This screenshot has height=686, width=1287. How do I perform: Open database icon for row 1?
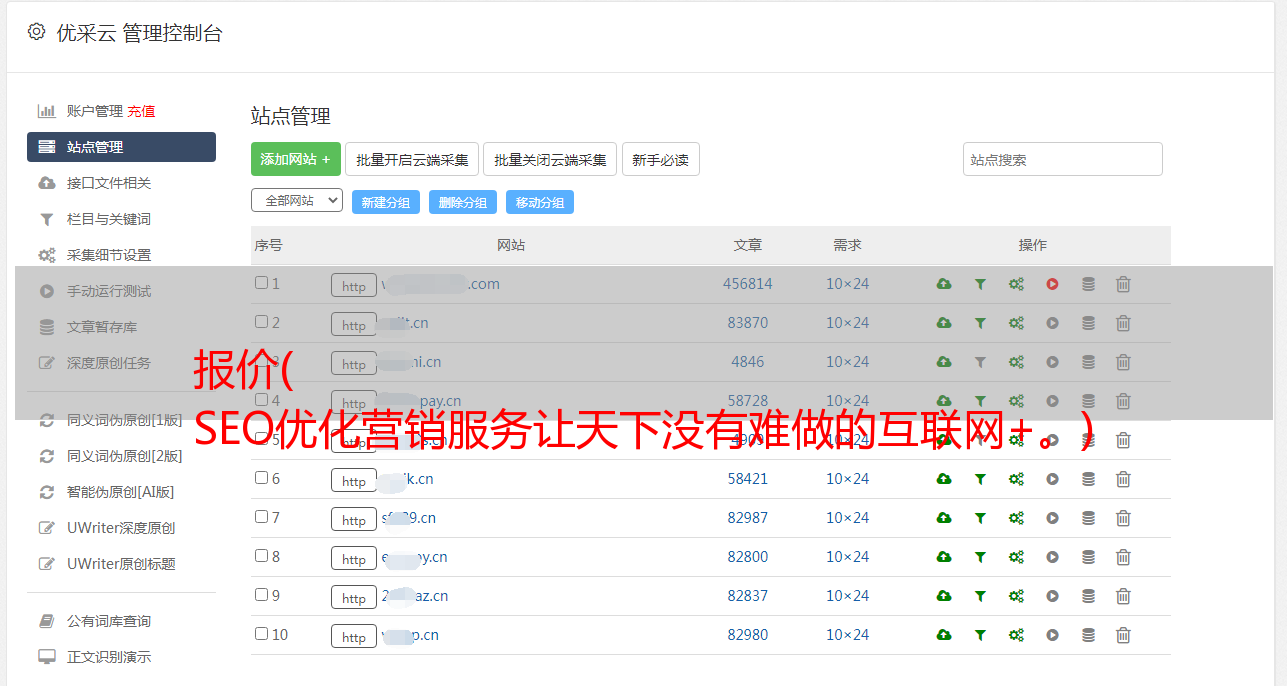1088,284
